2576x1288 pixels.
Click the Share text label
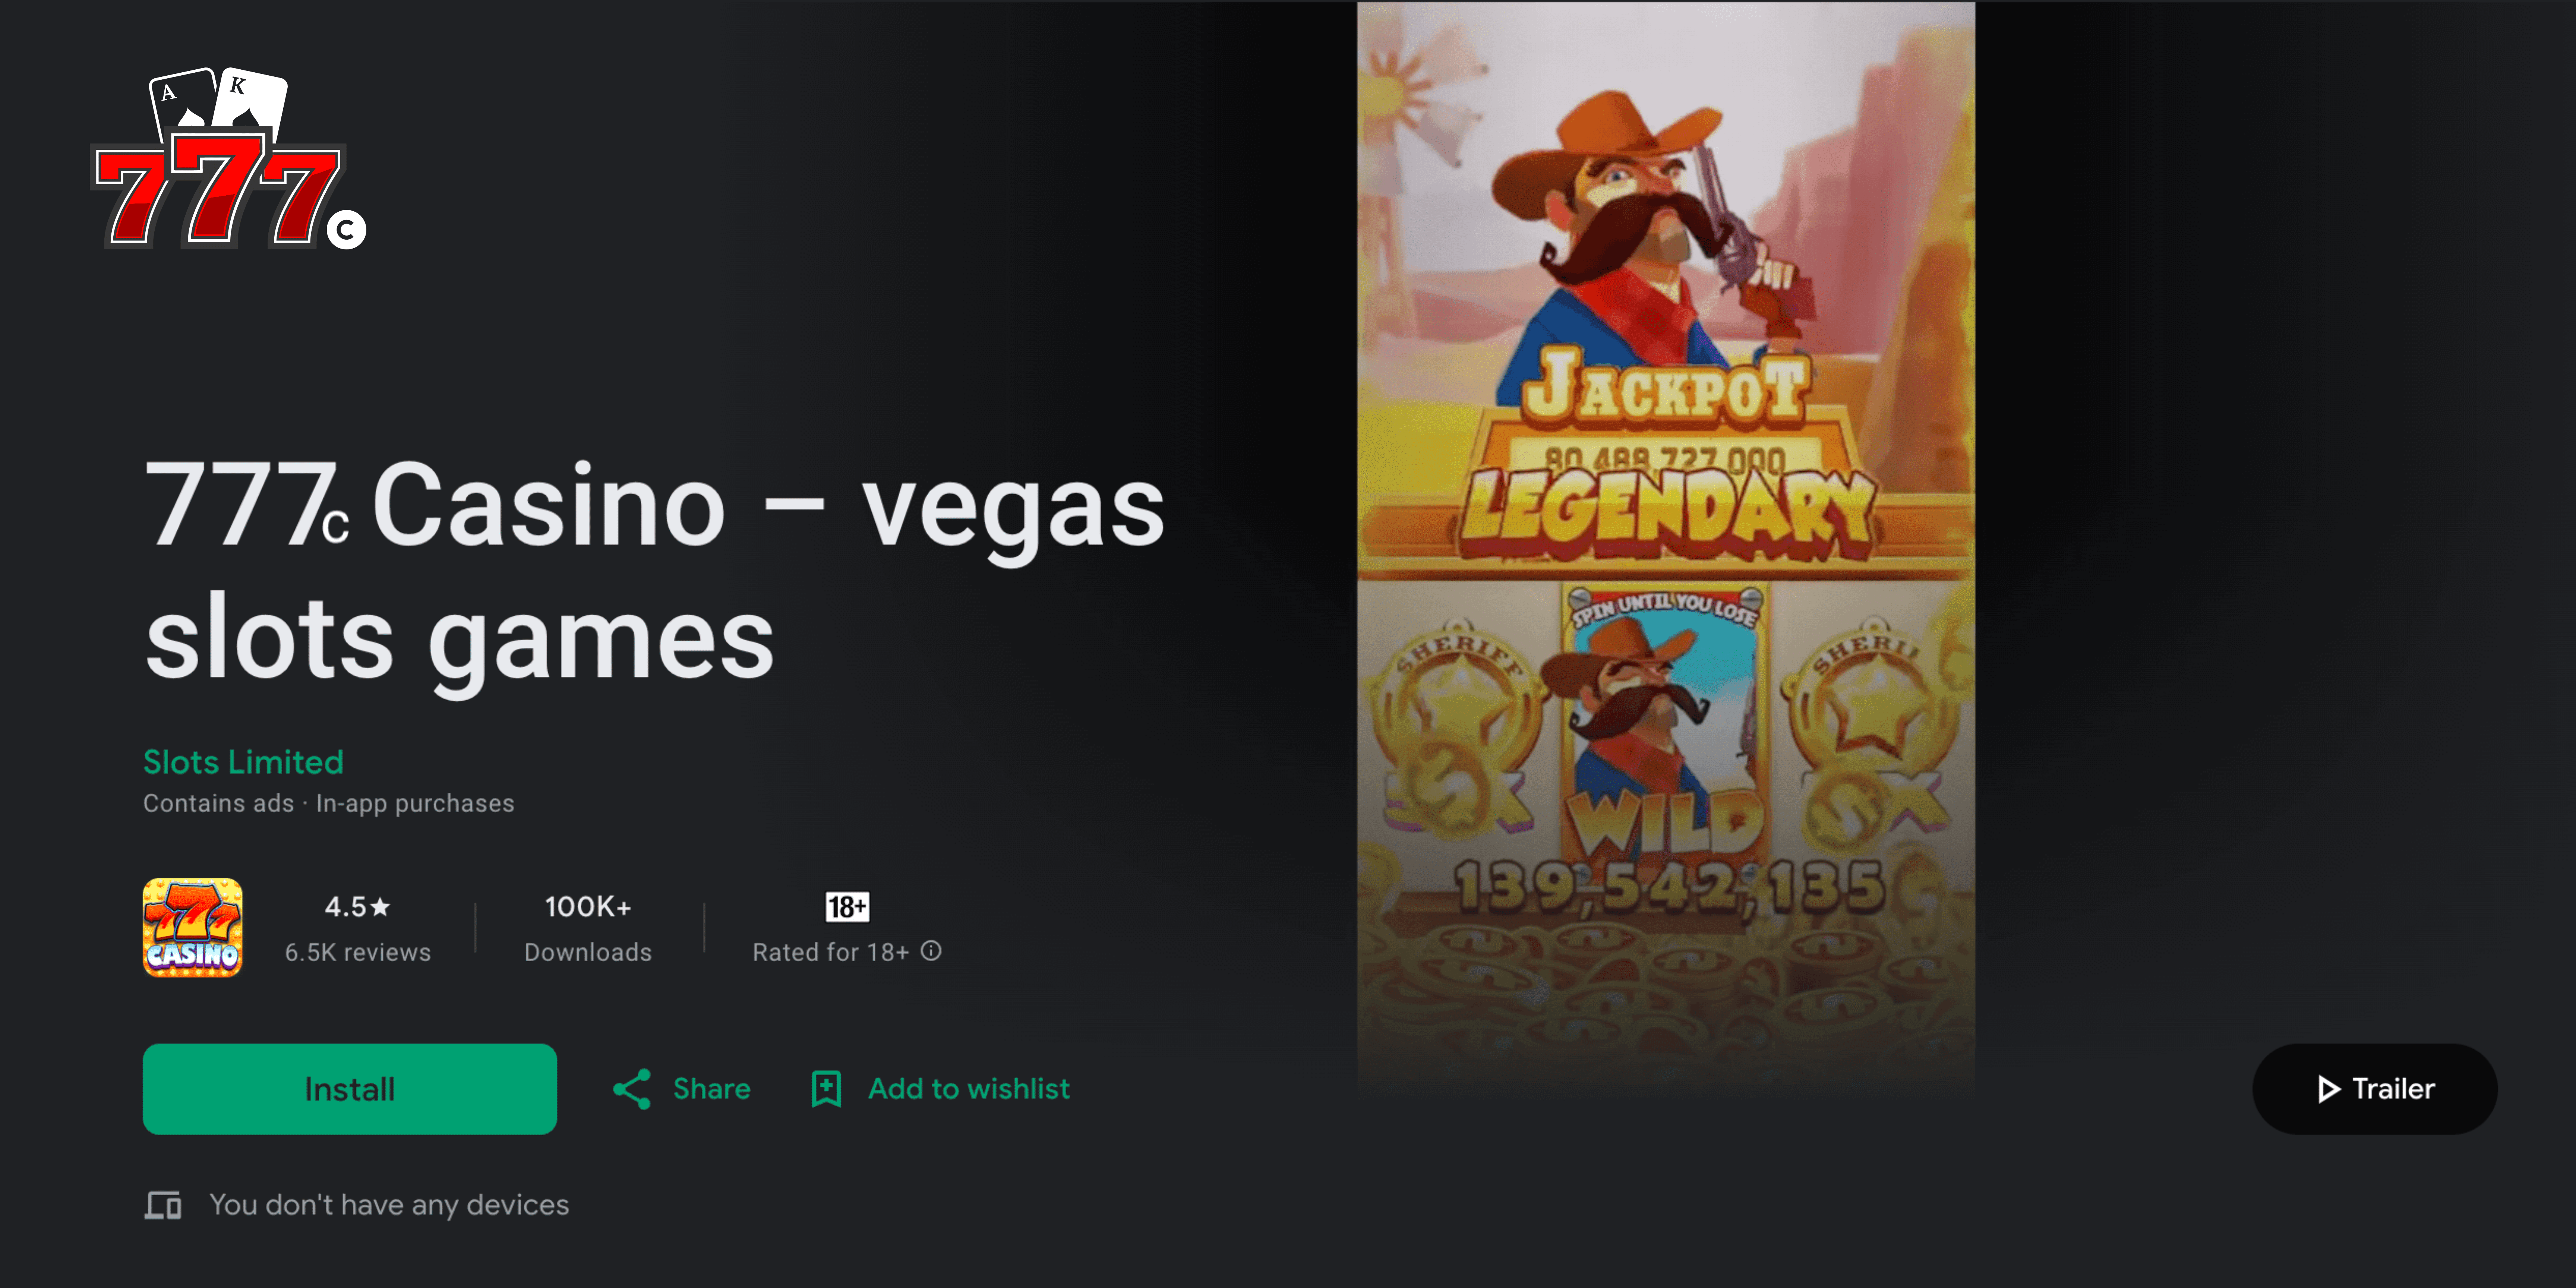[712, 1089]
